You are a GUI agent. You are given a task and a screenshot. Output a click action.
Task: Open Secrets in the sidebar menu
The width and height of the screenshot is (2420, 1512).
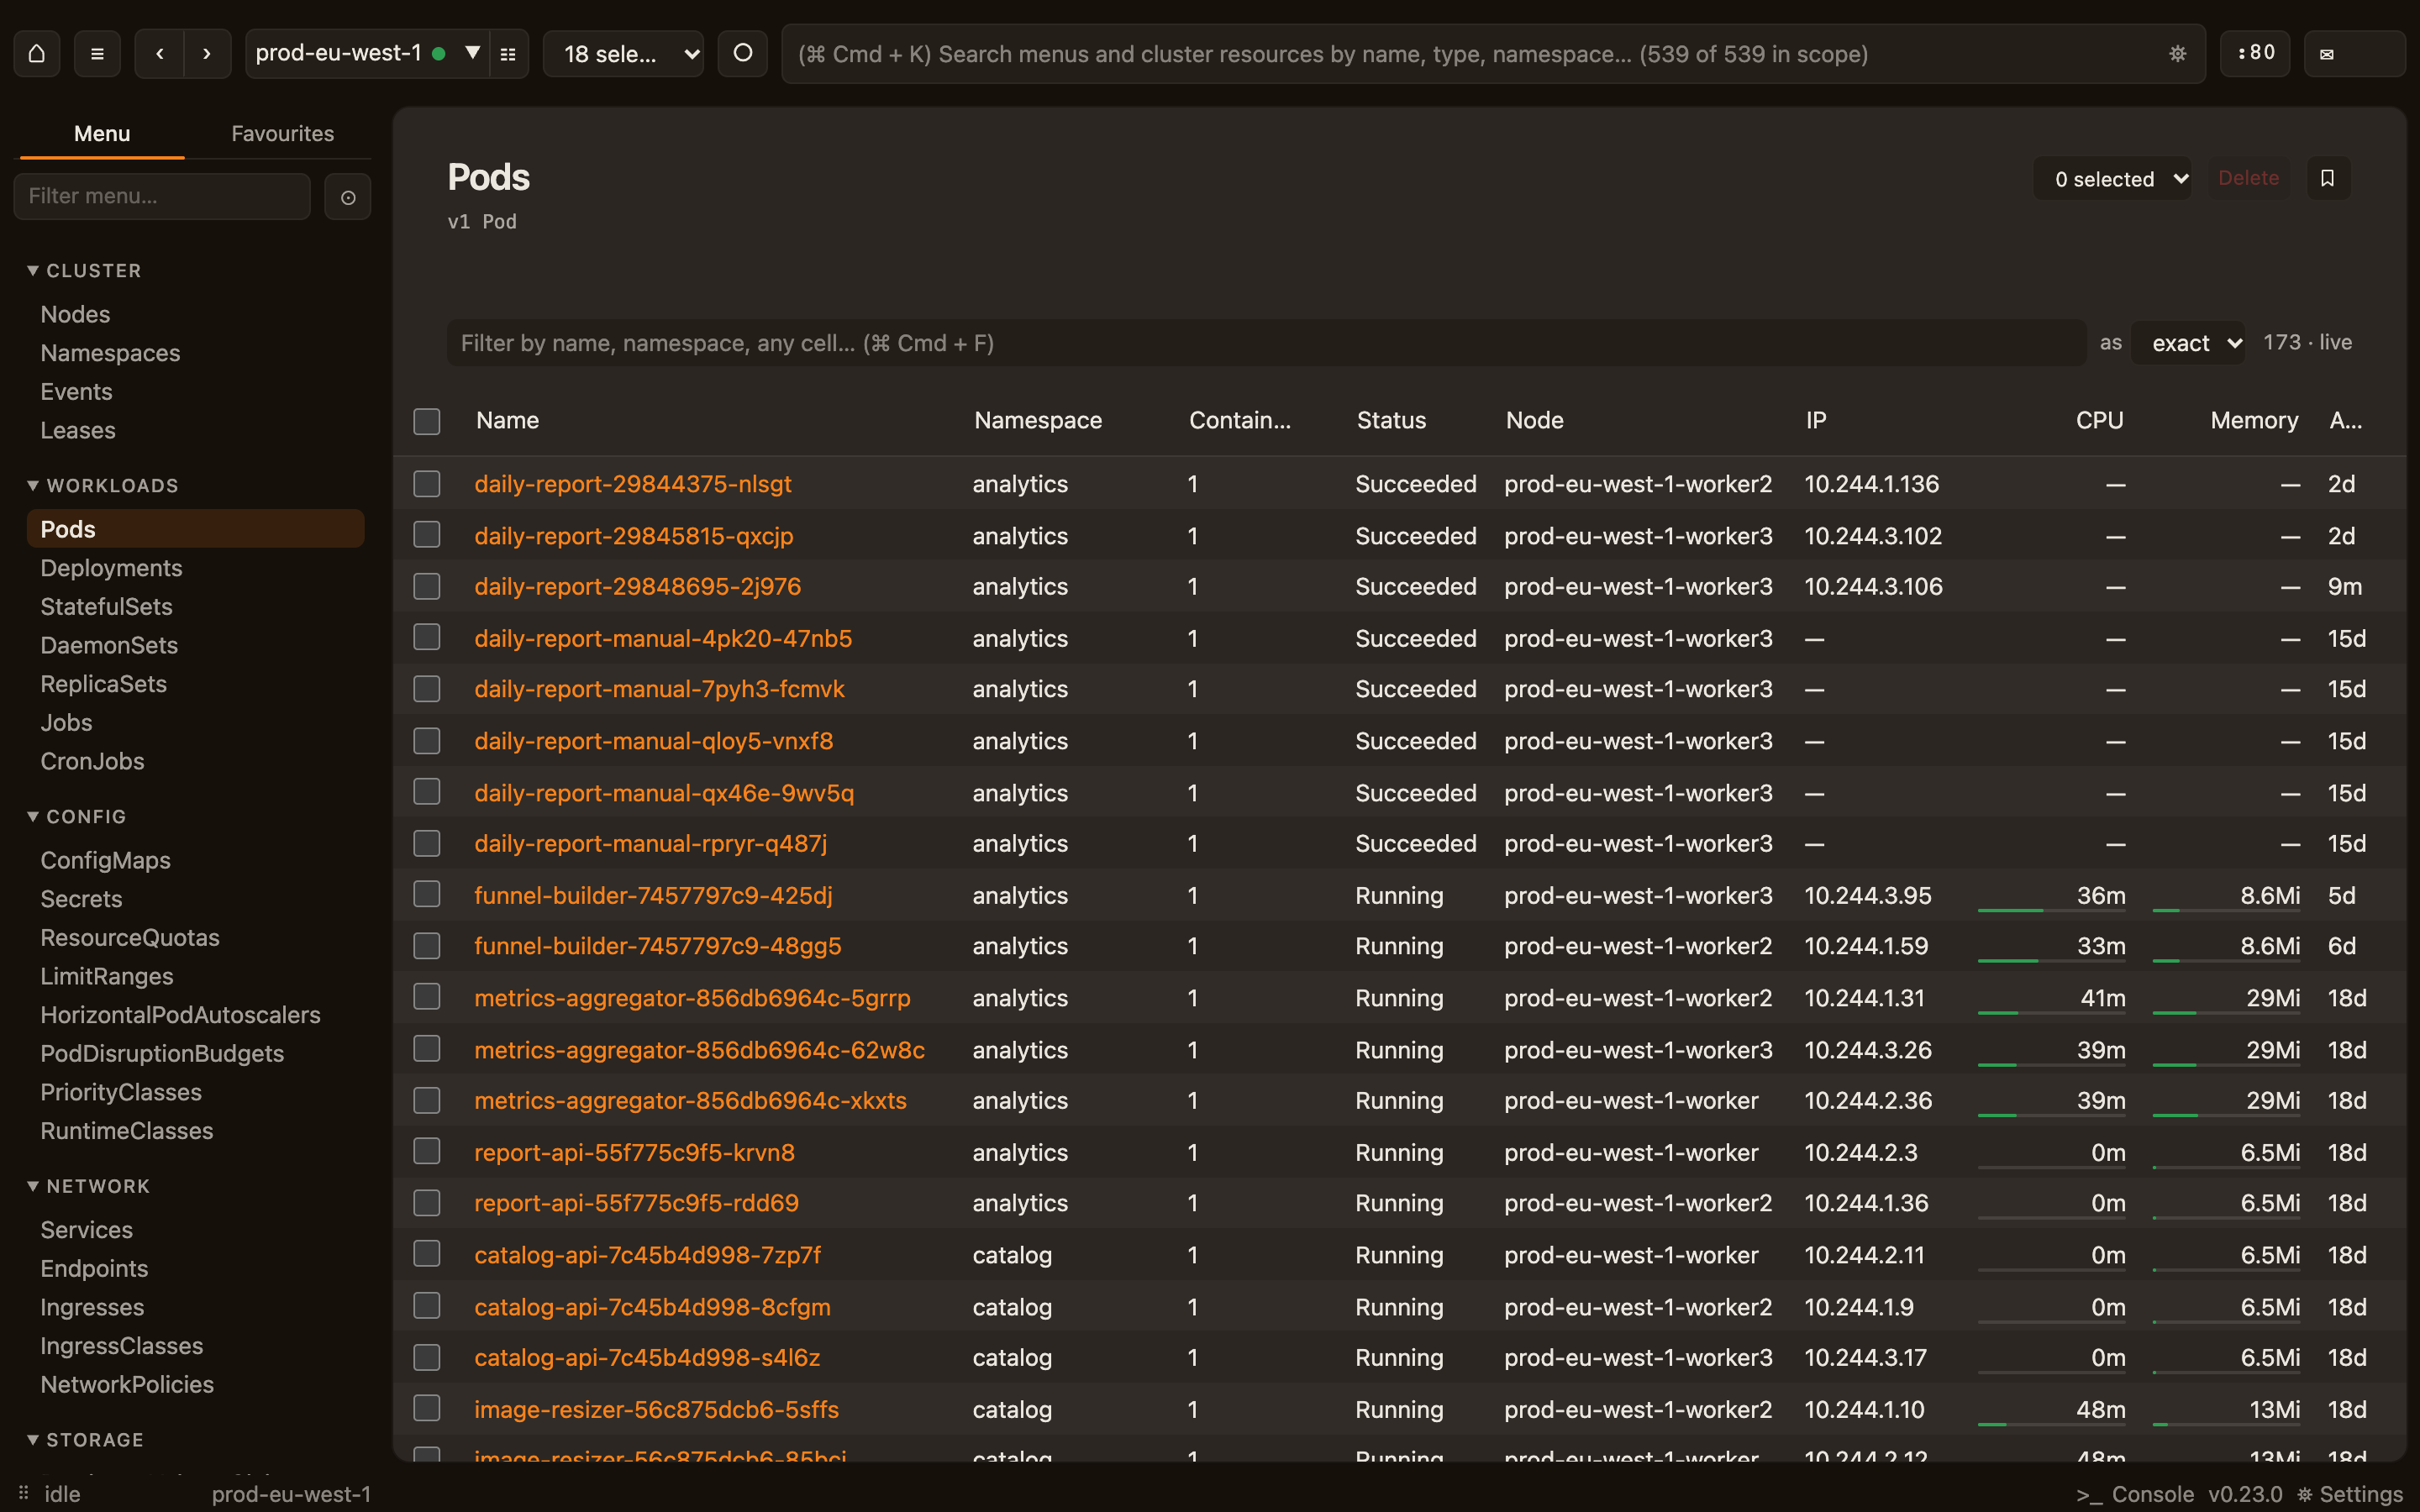tap(81, 899)
